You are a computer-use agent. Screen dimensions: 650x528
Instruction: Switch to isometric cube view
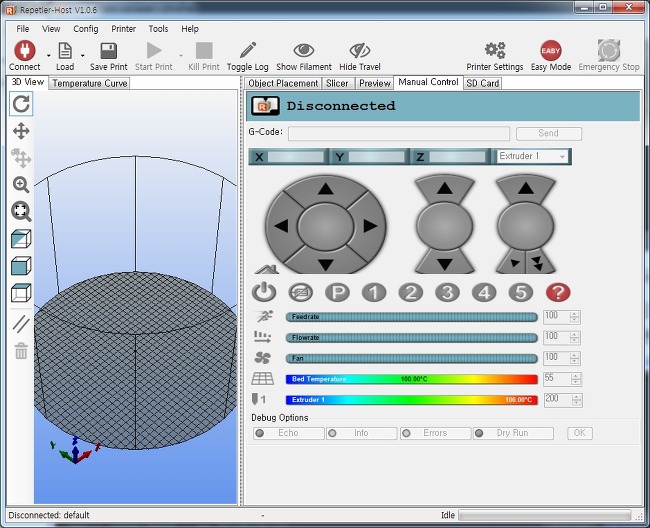tap(21, 239)
